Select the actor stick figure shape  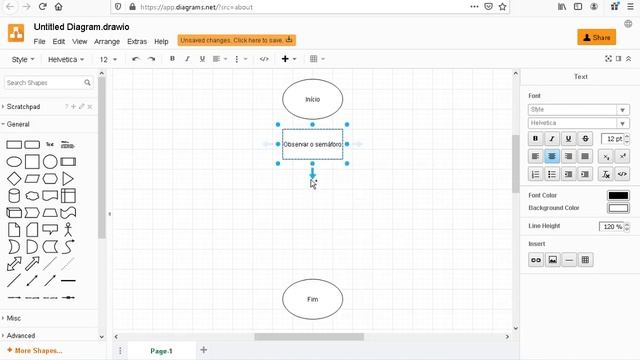pos(68,229)
